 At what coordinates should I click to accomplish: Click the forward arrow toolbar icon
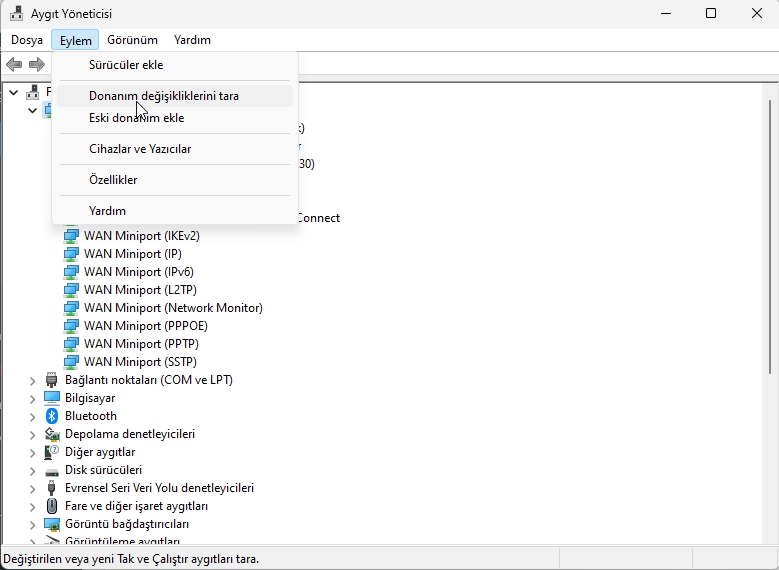[x=37, y=64]
